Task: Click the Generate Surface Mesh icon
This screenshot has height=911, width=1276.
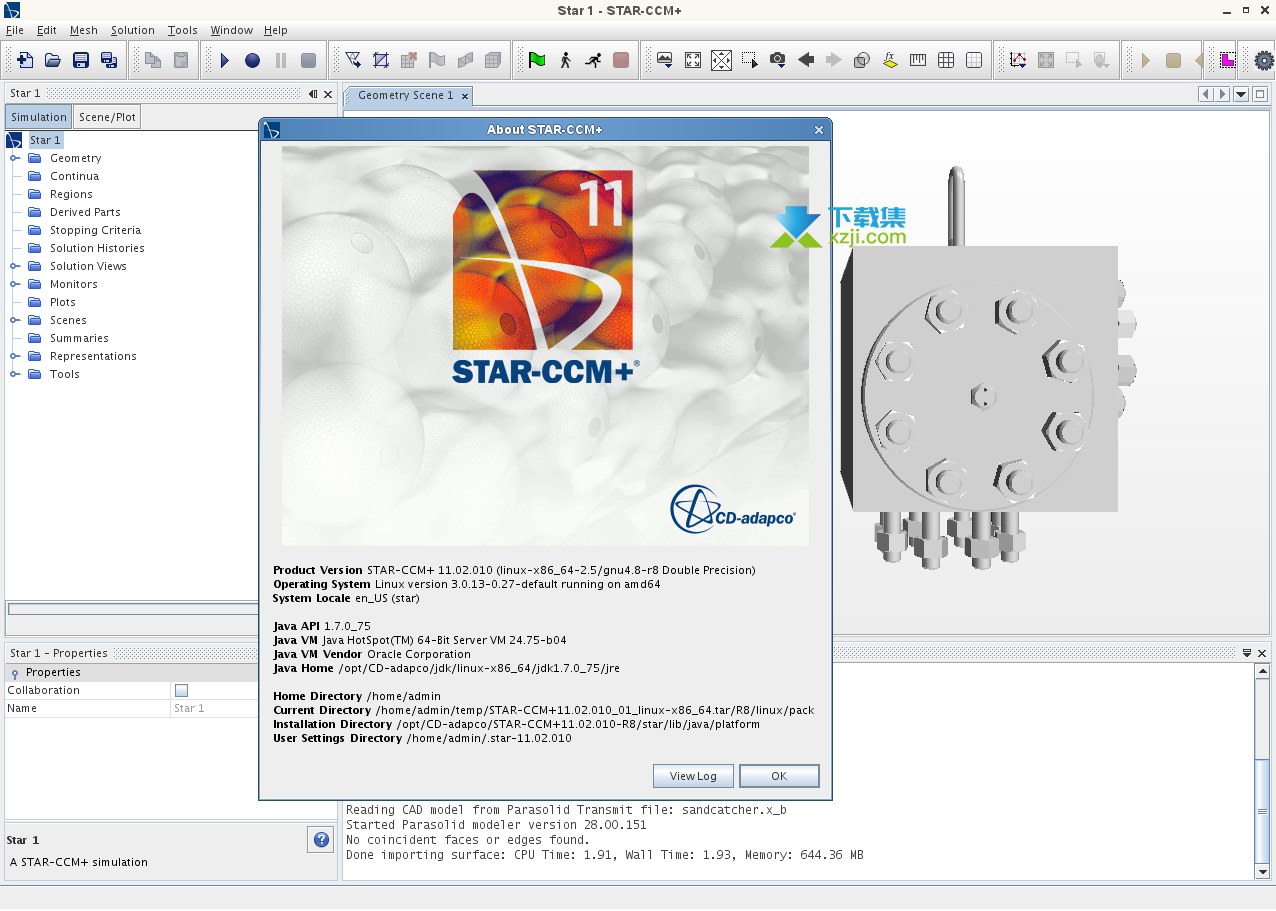Action: 381,60
